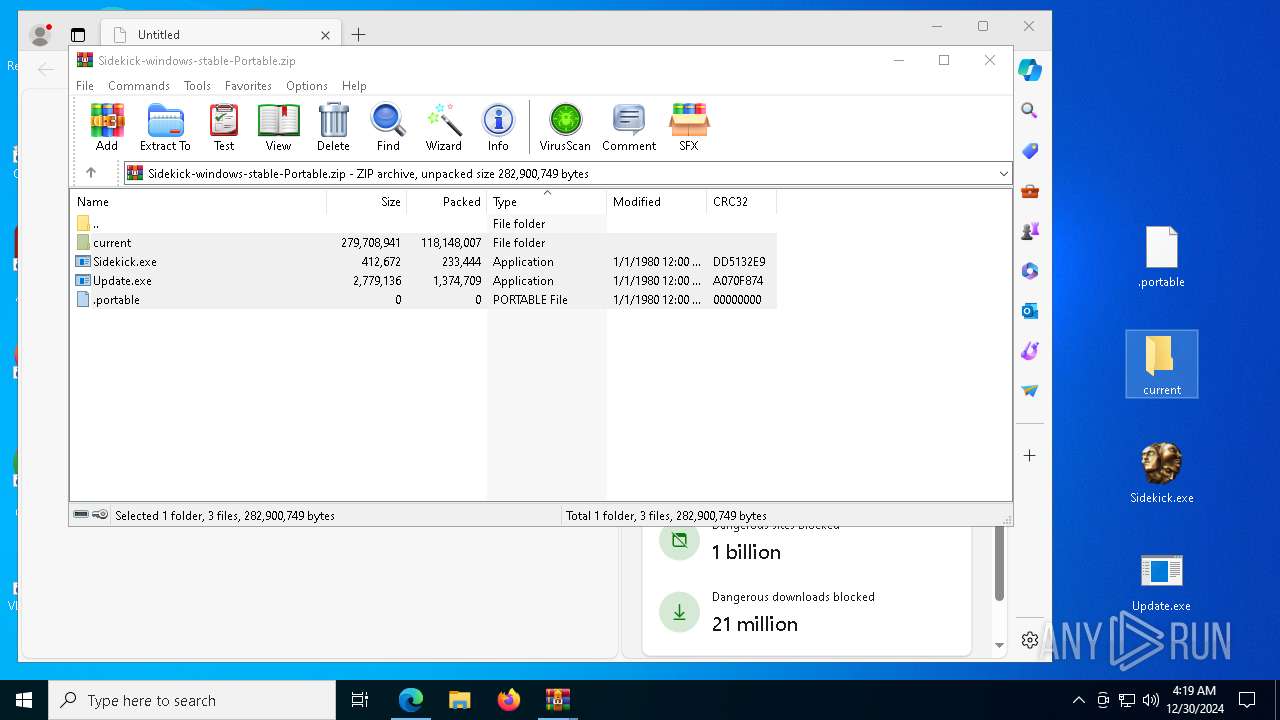The height and width of the screenshot is (720, 1280).
Task: Sort list by Name column
Action: tap(198, 202)
